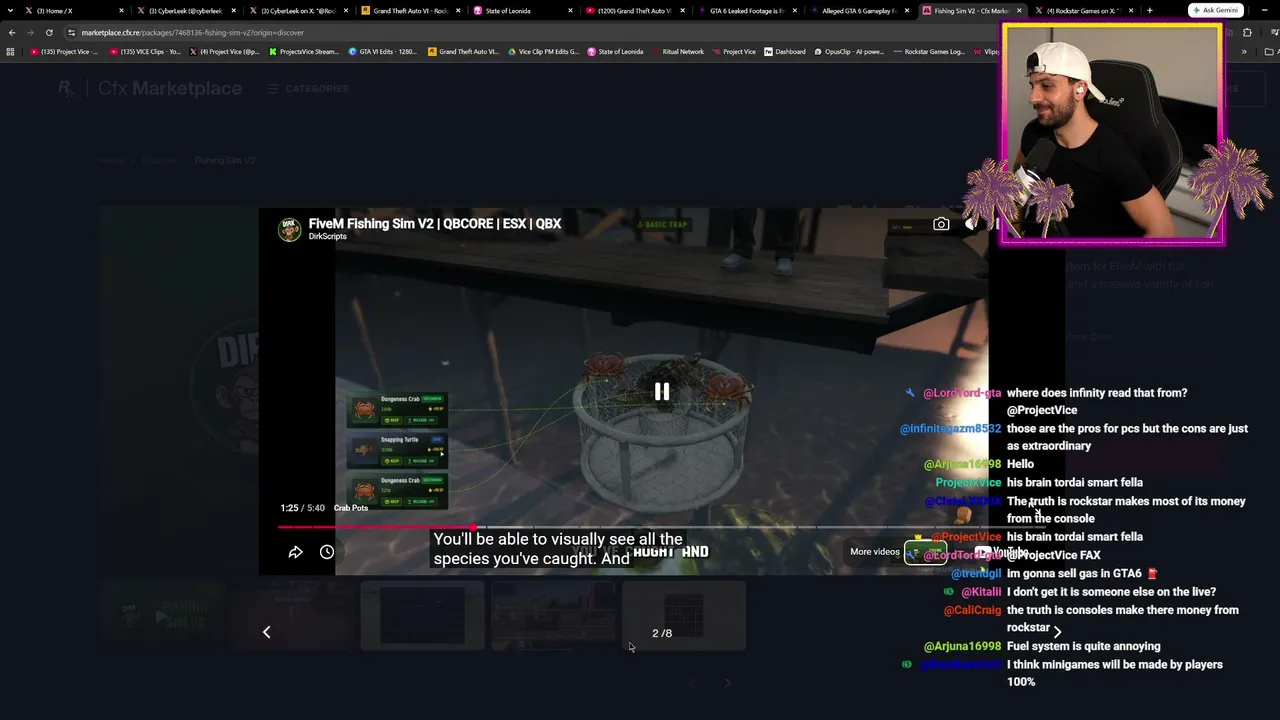Open the DirkScripts channel avatar
The width and height of the screenshot is (1280, 720).
click(x=290, y=229)
